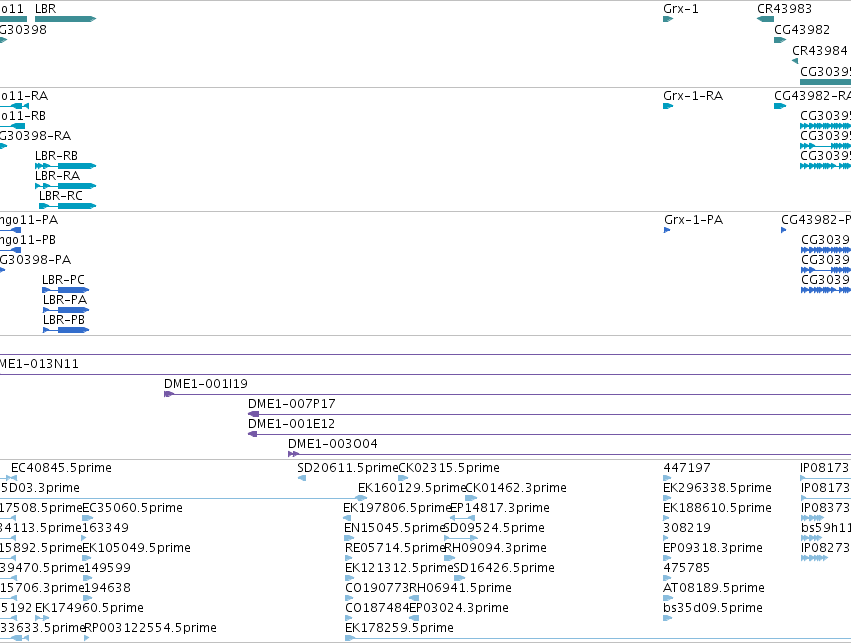The image size is (851, 643).
Task: Click the CR43983 gene feature
Action: point(765,19)
